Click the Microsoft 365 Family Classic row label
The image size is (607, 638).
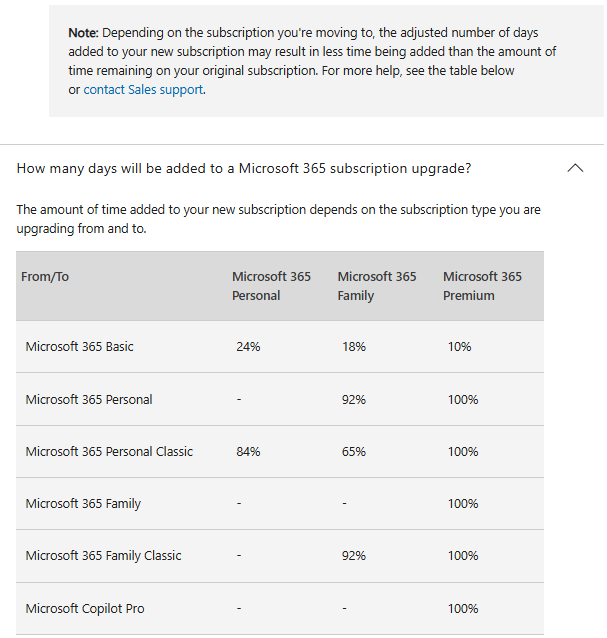pos(103,556)
